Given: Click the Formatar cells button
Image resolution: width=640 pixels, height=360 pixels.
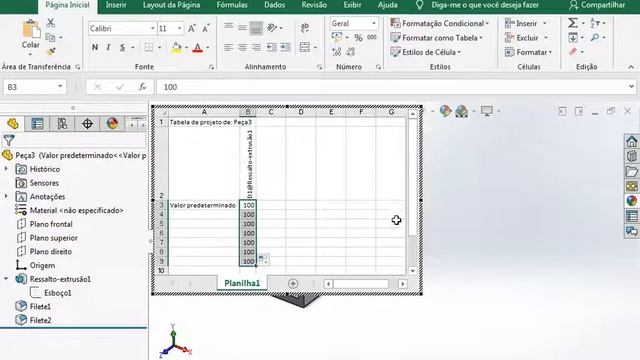Looking at the screenshot, I should [x=528, y=52].
